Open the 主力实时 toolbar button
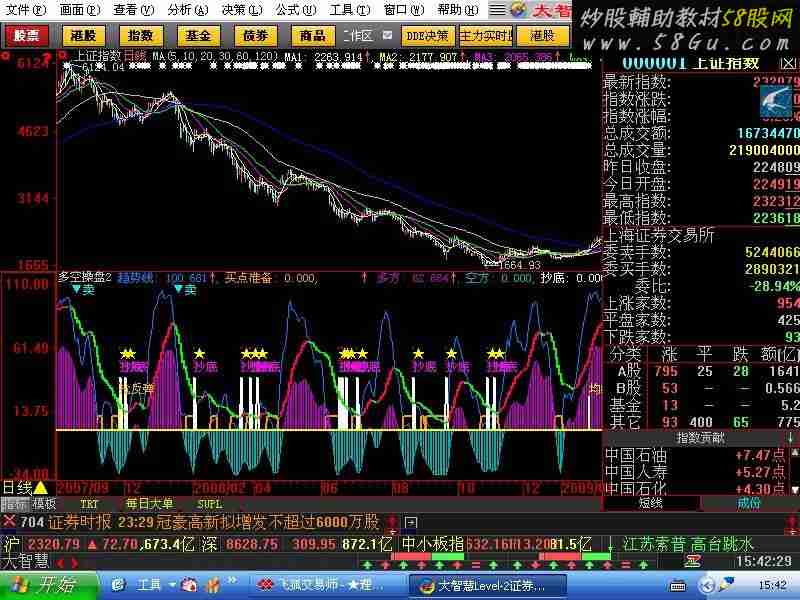This screenshot has width=800, height=600. tap(485, 36)
